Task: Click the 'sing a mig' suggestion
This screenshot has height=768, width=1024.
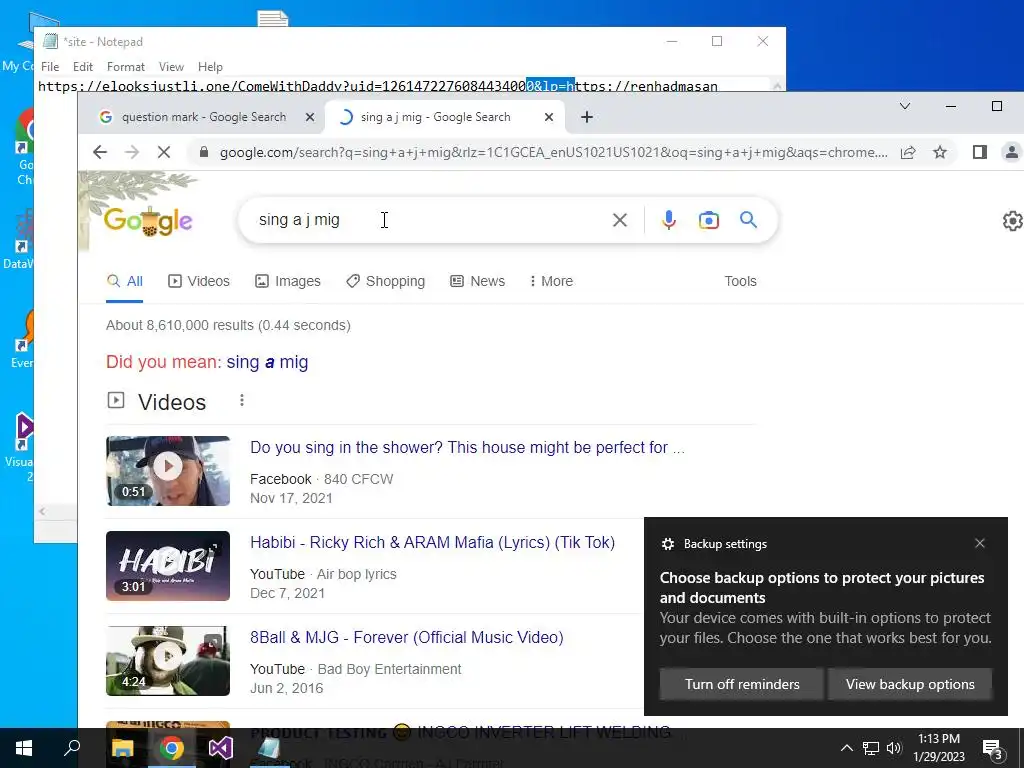Action: tap(267, 362)
